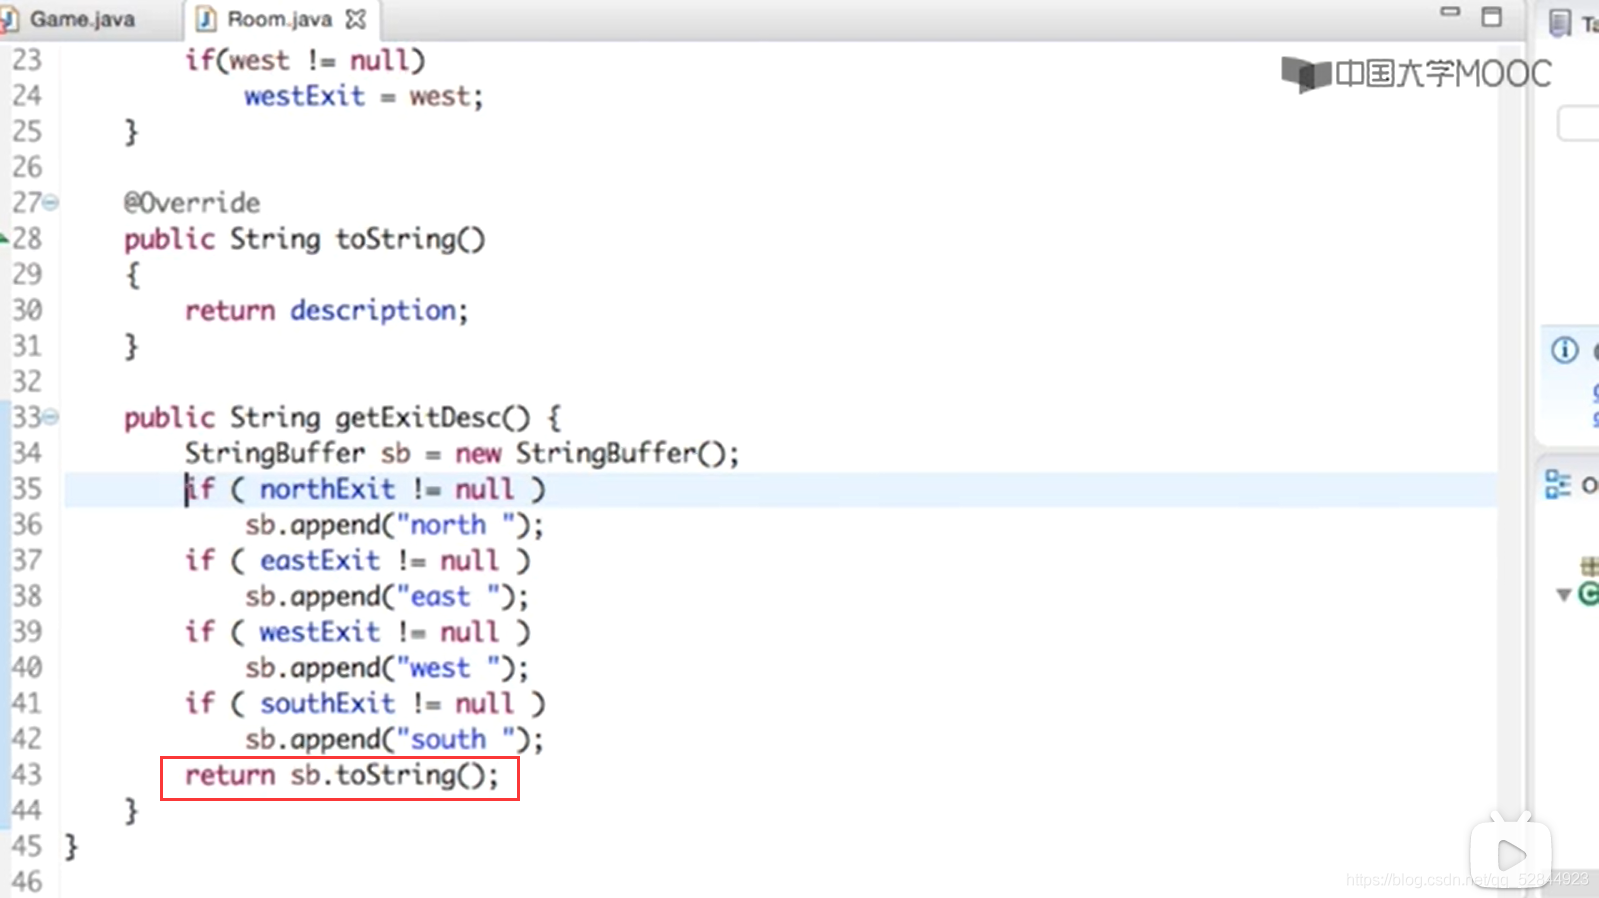Select the Room.java editor tab
This screenshot has height=898, width=1599.
[x=279, y=19]
